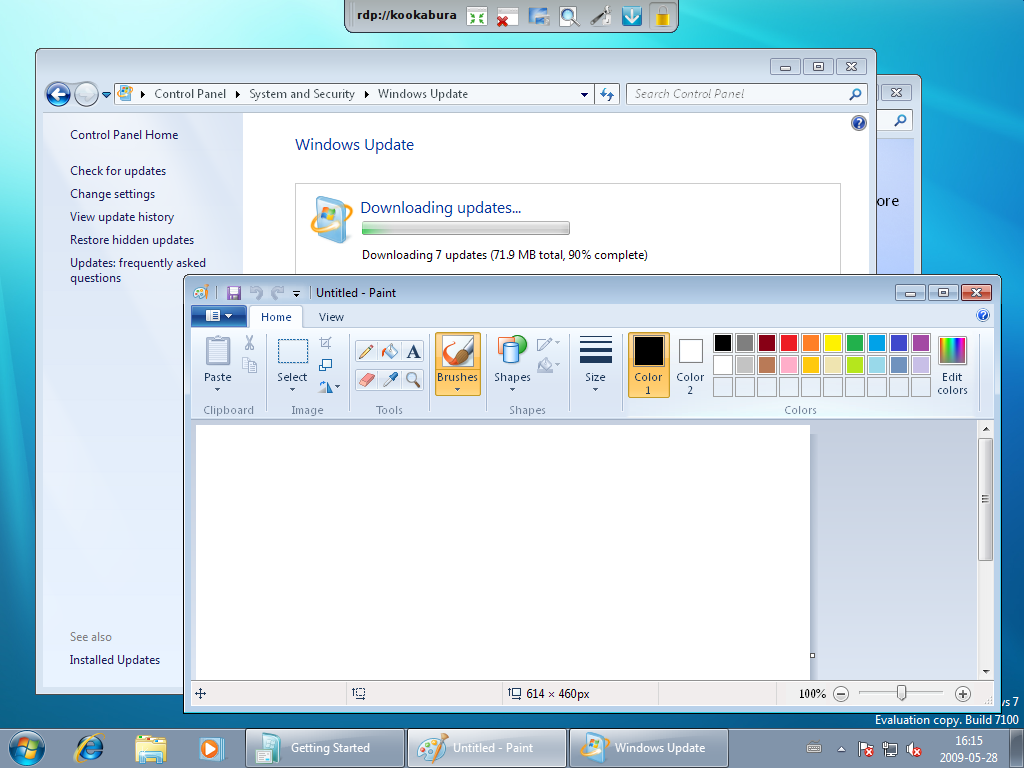Click the vertical scrollbar in Paint's canvas area

point(985,500)
